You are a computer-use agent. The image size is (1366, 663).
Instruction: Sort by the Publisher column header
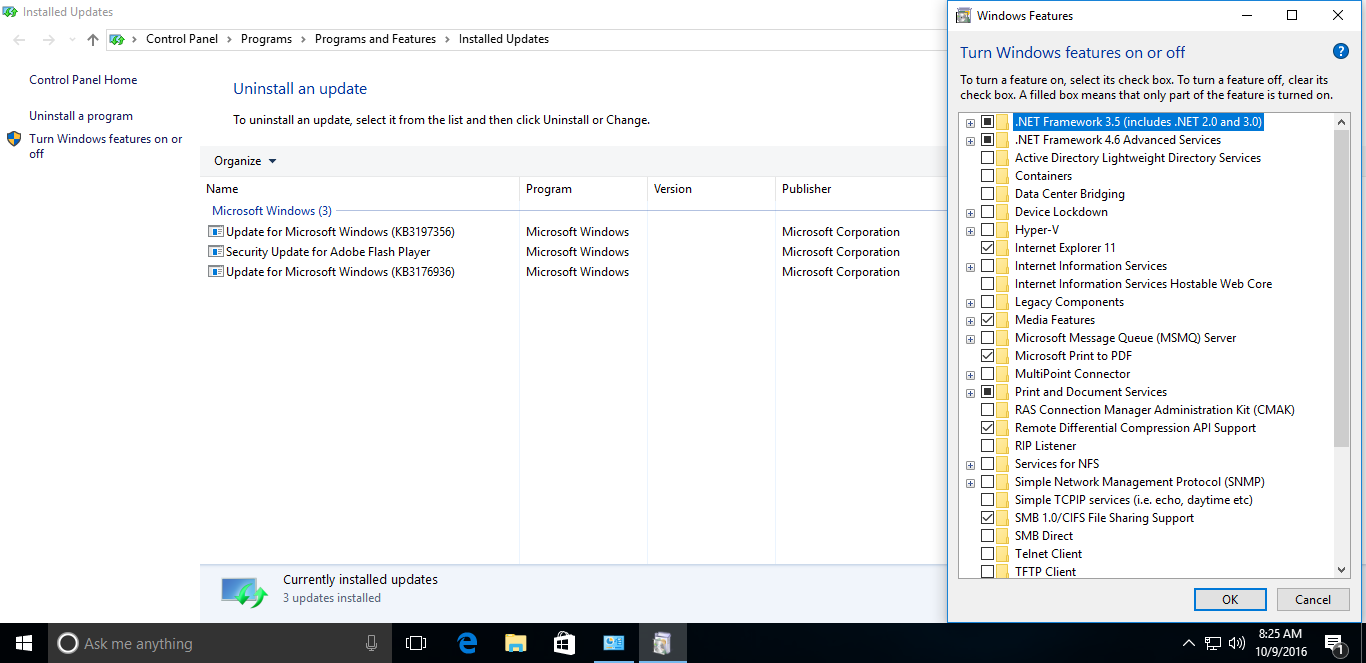[x=860, y=189]
